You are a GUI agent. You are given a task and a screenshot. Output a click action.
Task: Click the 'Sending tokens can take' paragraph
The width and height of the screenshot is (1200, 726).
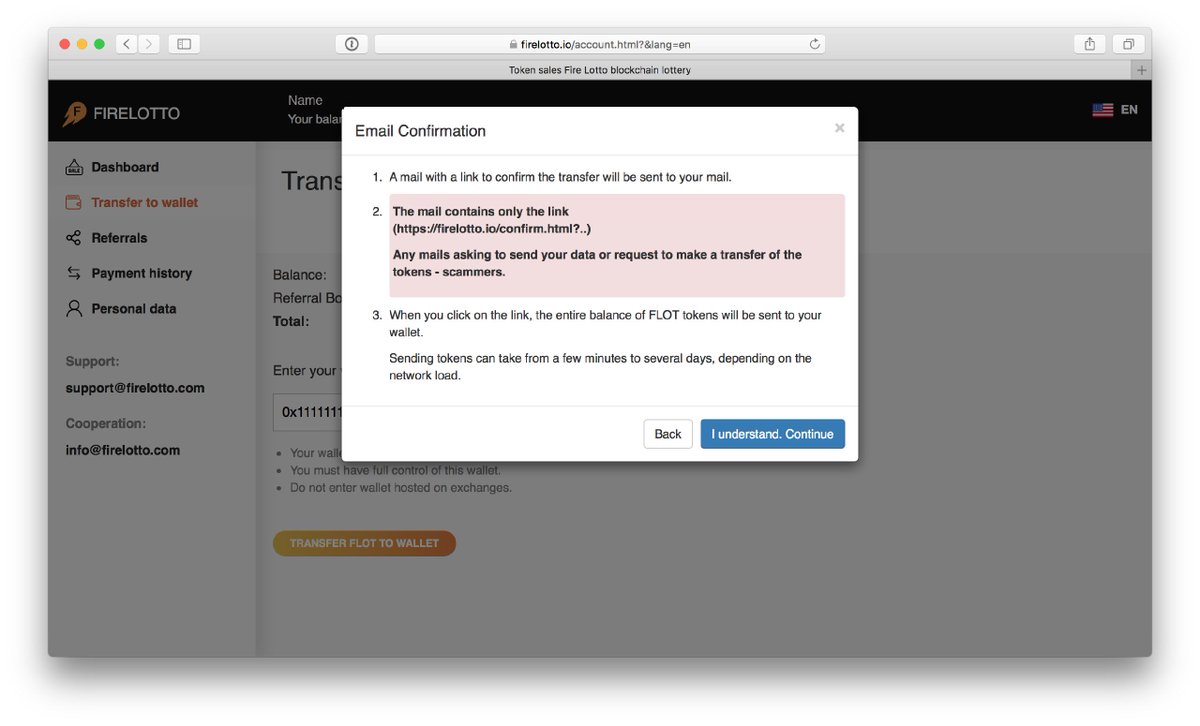pos(600,367)
